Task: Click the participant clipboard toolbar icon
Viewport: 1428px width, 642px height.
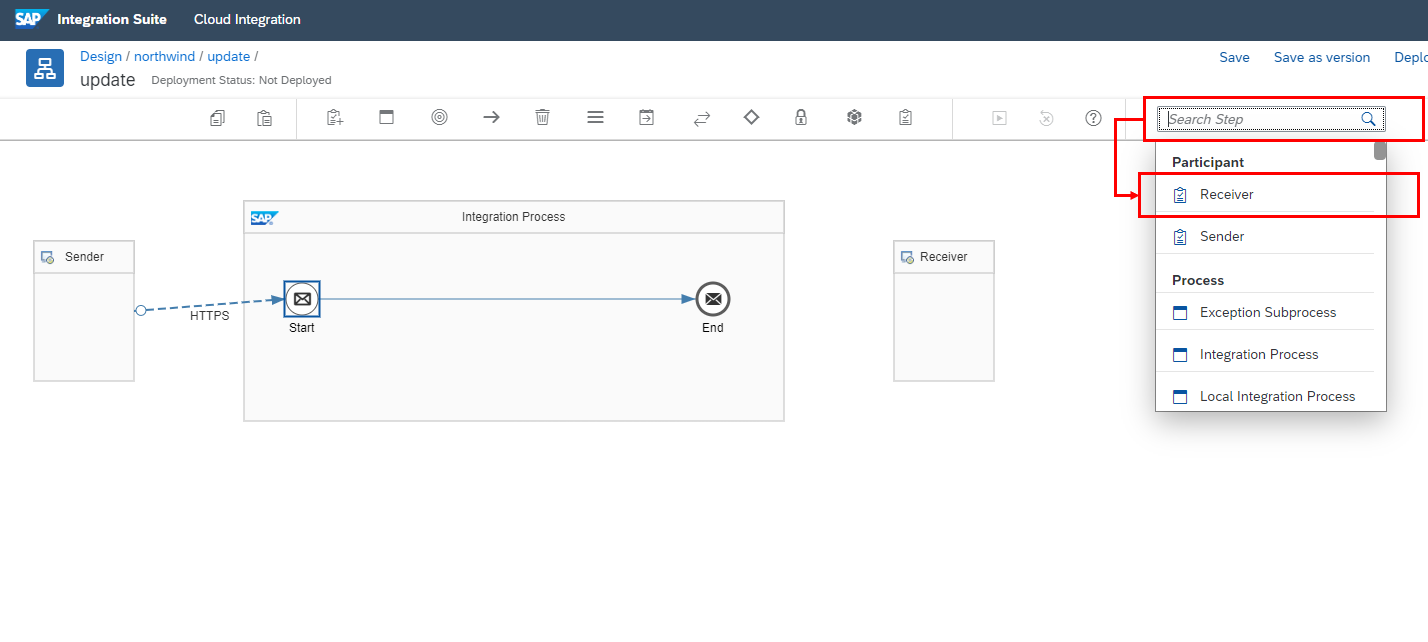Action: tap(905, 118)
